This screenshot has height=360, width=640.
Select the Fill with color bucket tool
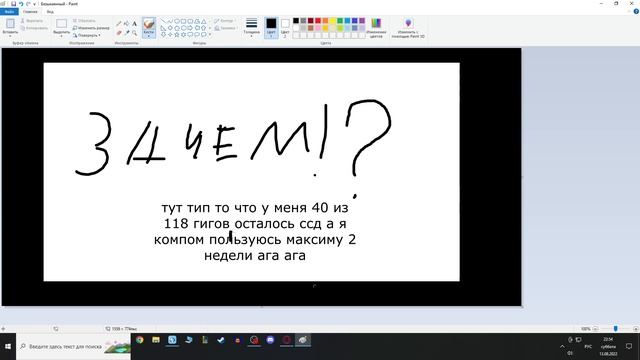click(x=127, y=24)
